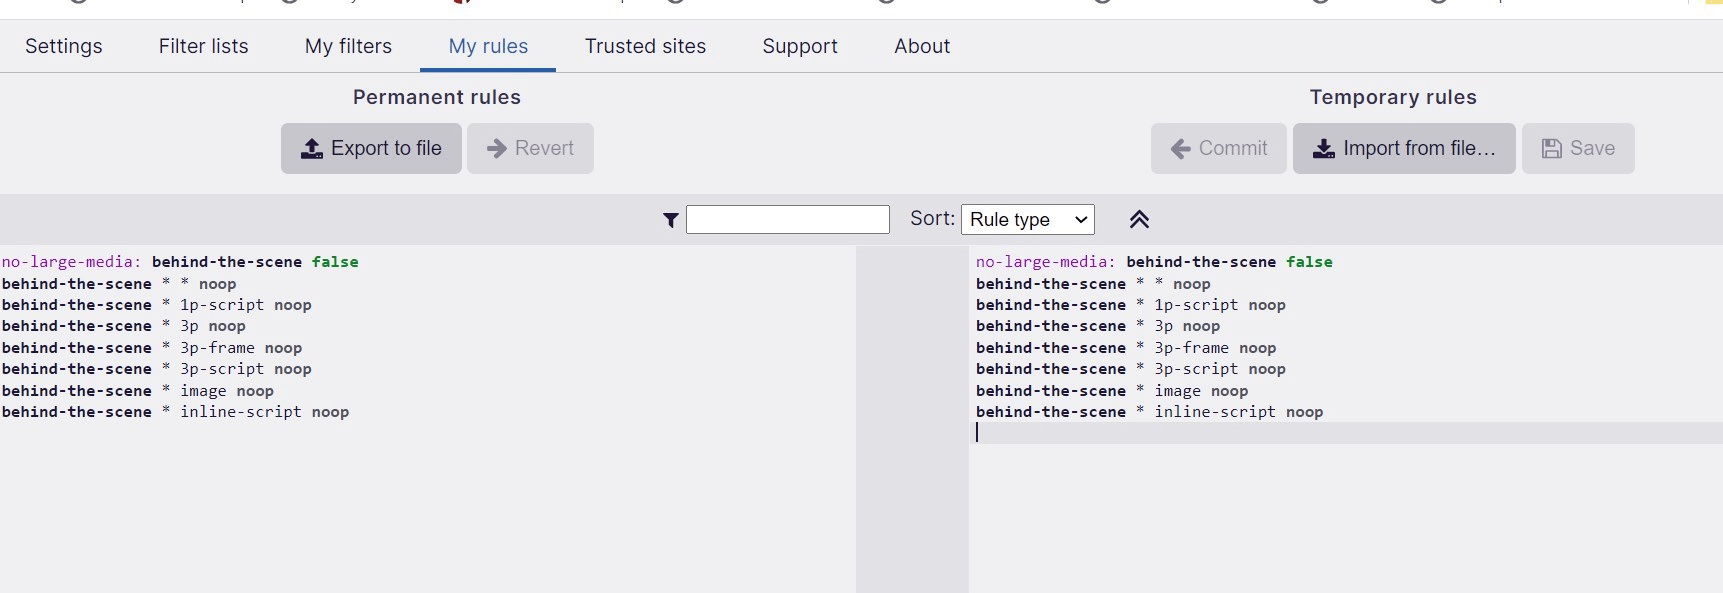Viewport: 1723px width, 593px height.
Task: Open the Support tab
Action: (800, 46)
